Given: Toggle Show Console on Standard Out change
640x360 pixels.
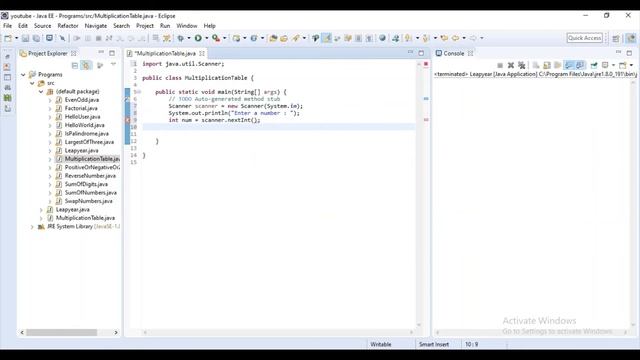Looking at the screenshot, I should click(569, 65).
